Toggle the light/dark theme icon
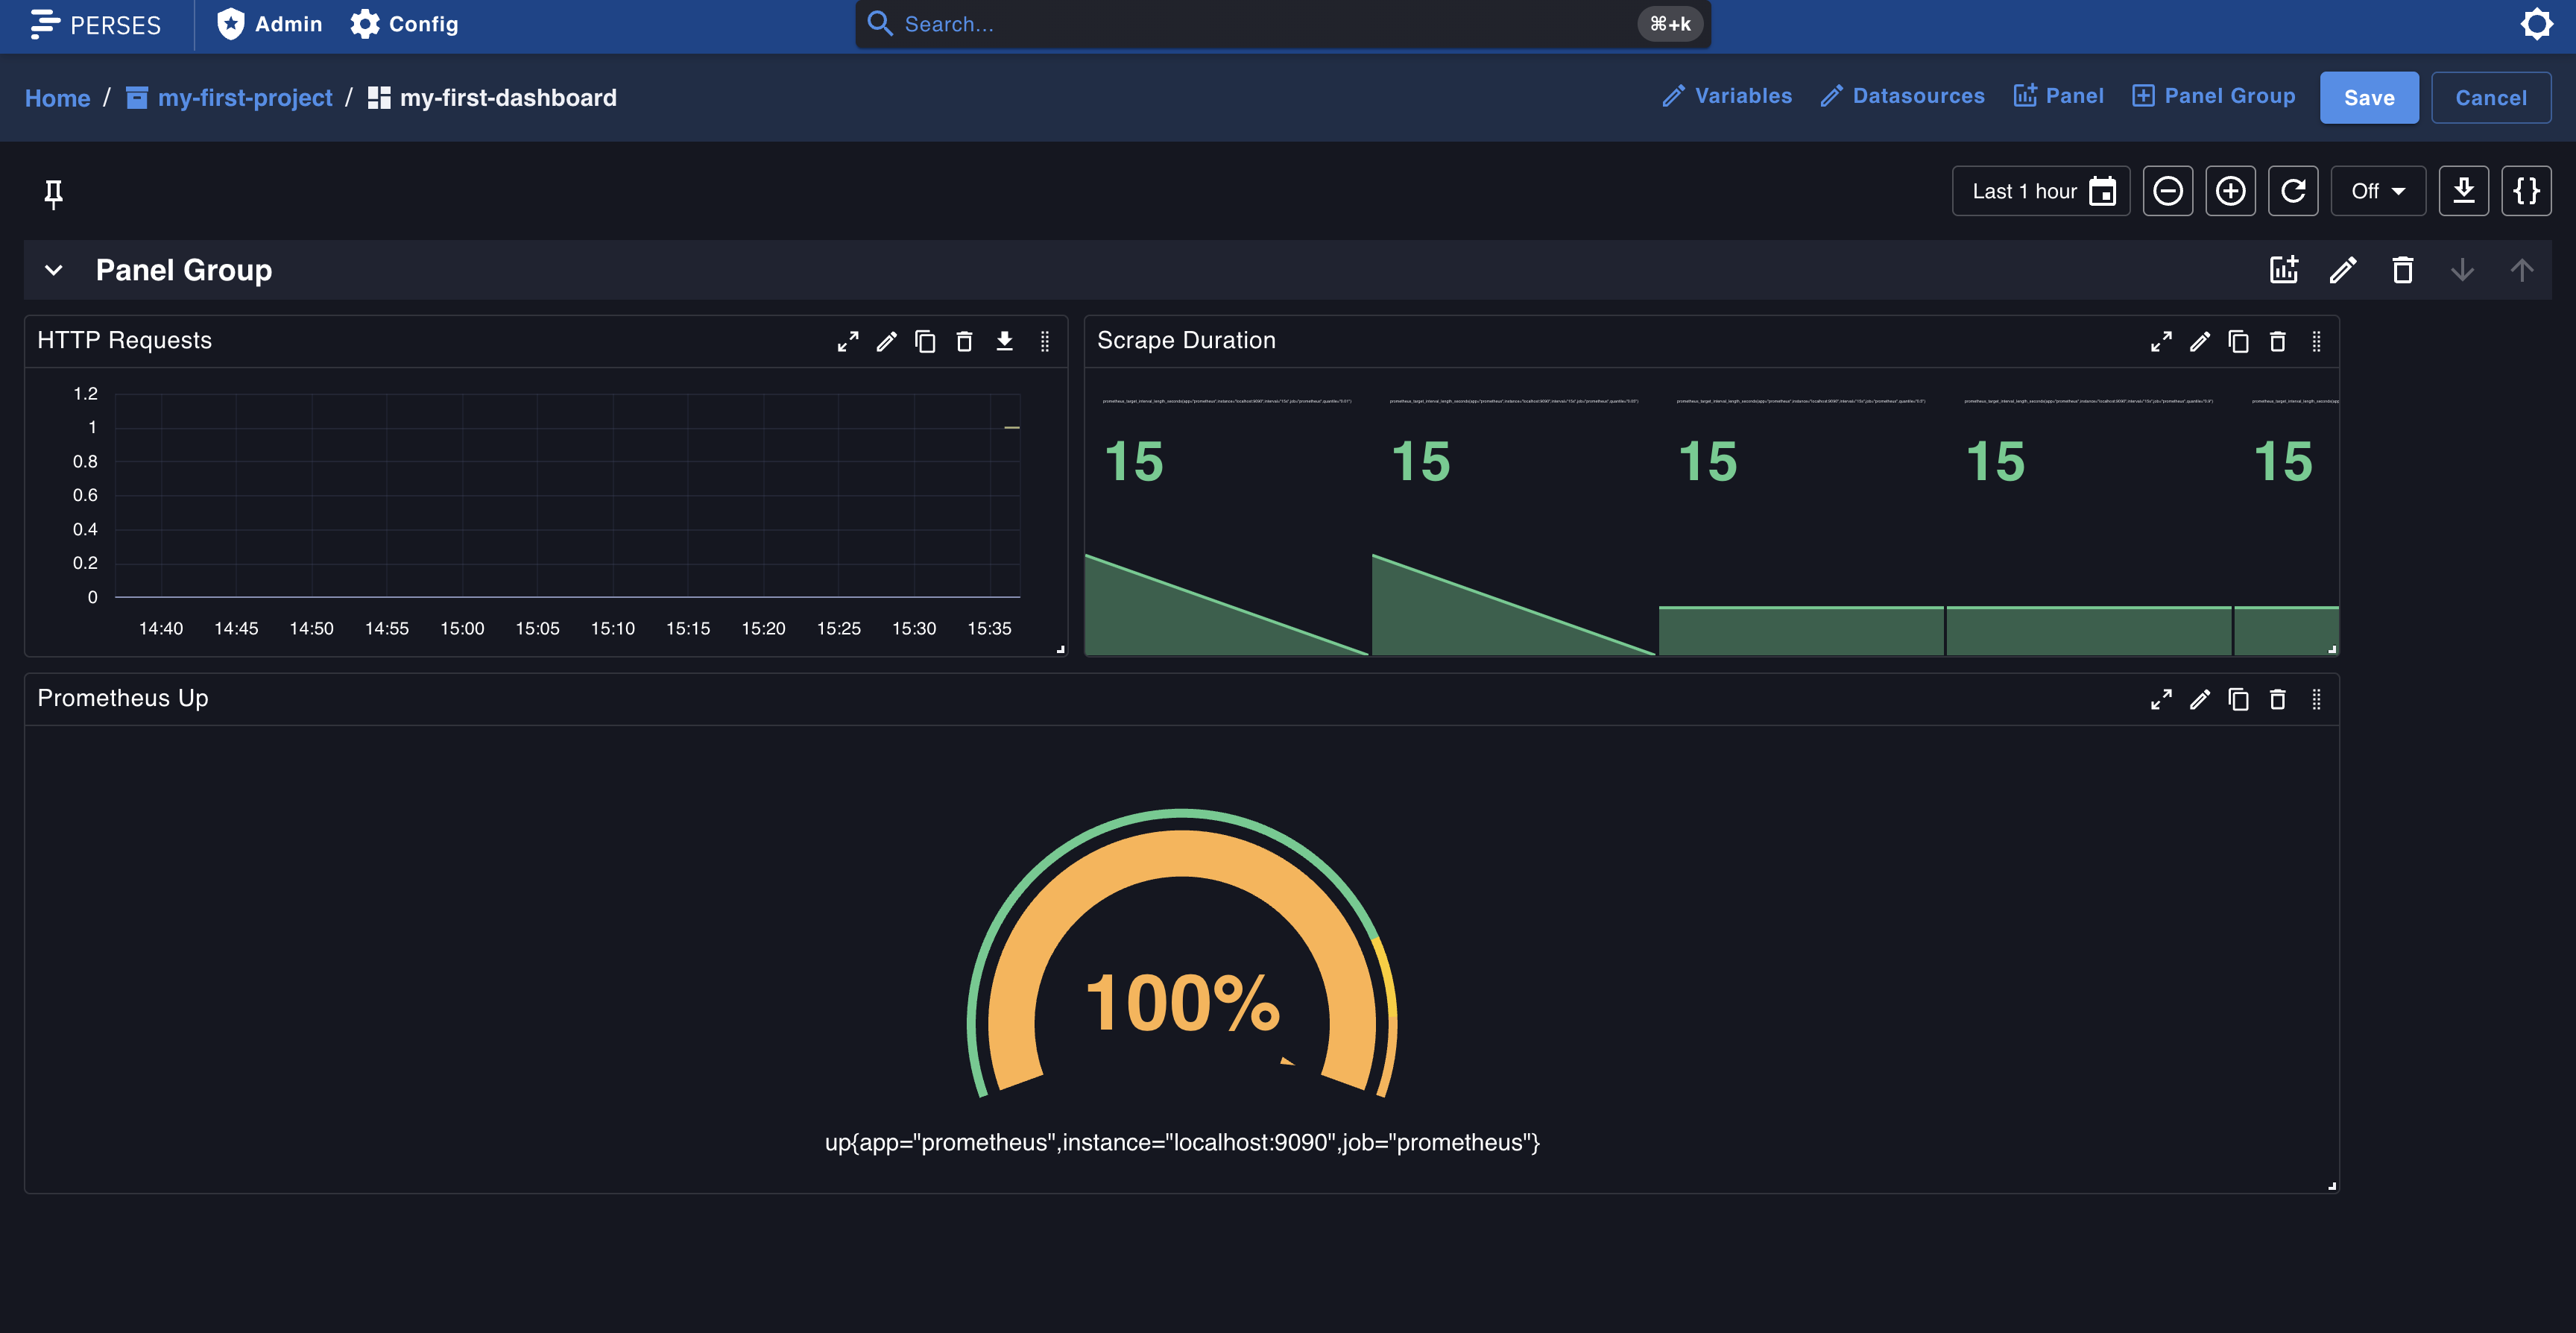Image resolution: width=2576 pixels, height=1333 pixels. (x=2536, y=24)
